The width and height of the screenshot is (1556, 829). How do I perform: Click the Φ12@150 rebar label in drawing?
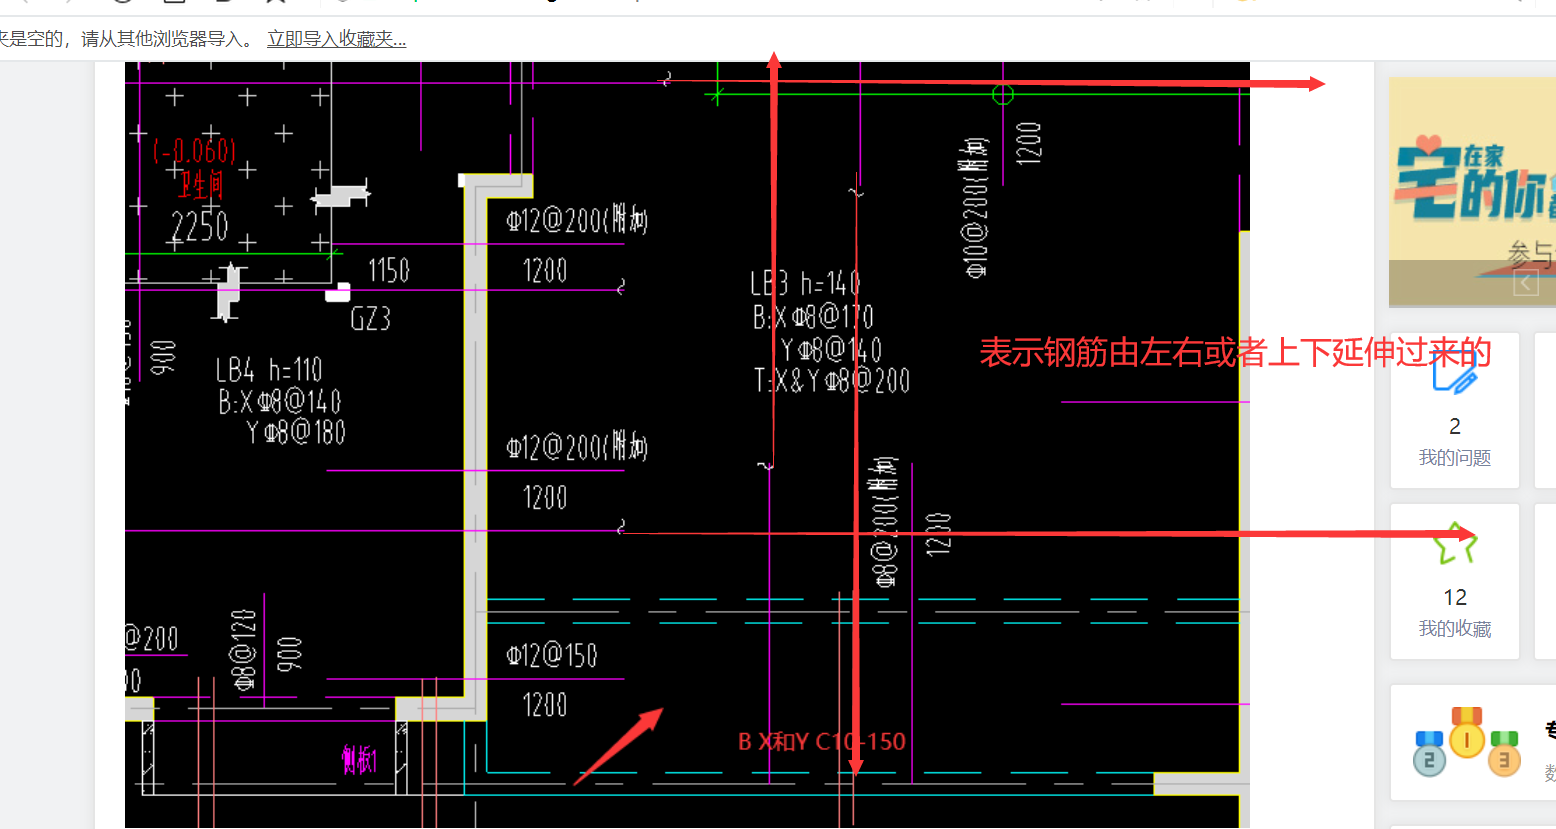[x=552, y=656]
